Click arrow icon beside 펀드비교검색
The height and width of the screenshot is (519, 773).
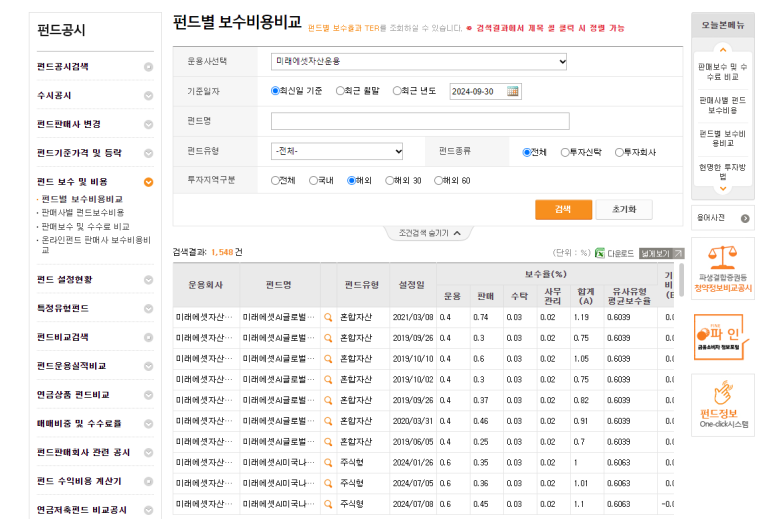pos(148,337)
